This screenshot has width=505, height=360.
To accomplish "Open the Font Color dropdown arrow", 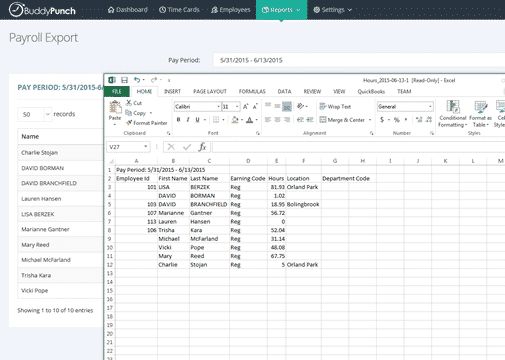I will pos(257,120).
